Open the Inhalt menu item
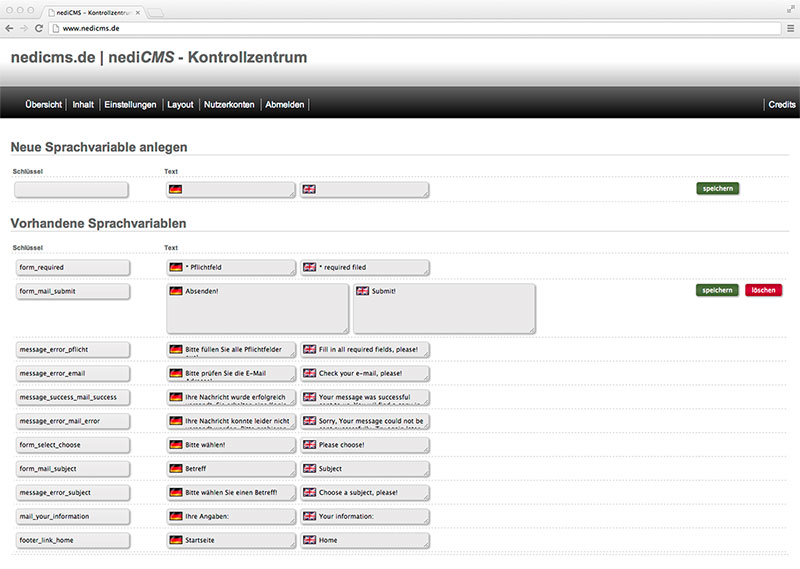The width and height of the screenshot is (800, 569). [83, 105]
